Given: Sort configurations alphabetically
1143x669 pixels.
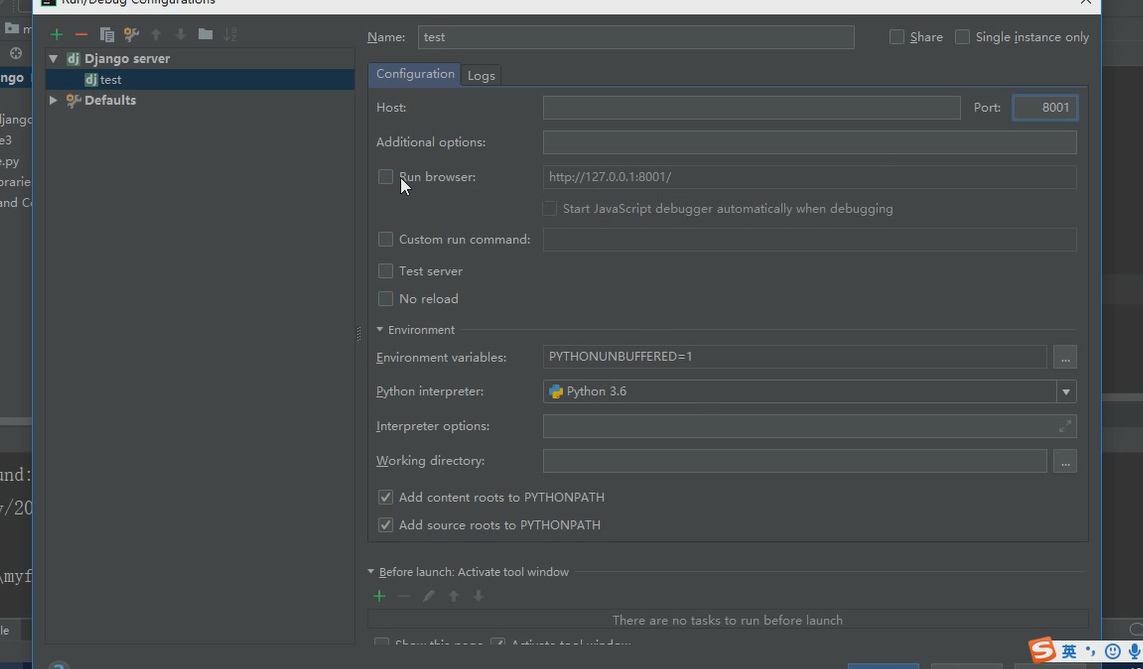Looking at the screenshot, I should click(x=230, y=34).
